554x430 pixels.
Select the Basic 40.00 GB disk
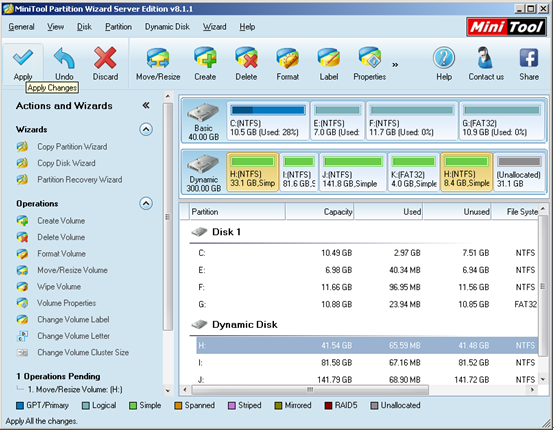(x=204, y=121)
